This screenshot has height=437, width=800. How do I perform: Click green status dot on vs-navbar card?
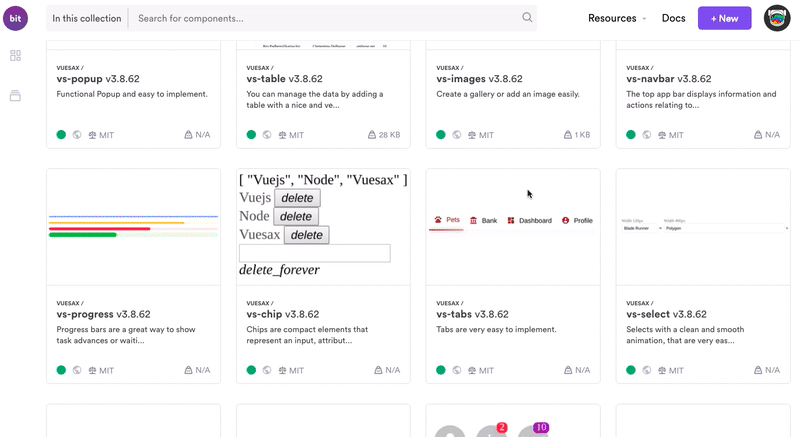[631, 135]
